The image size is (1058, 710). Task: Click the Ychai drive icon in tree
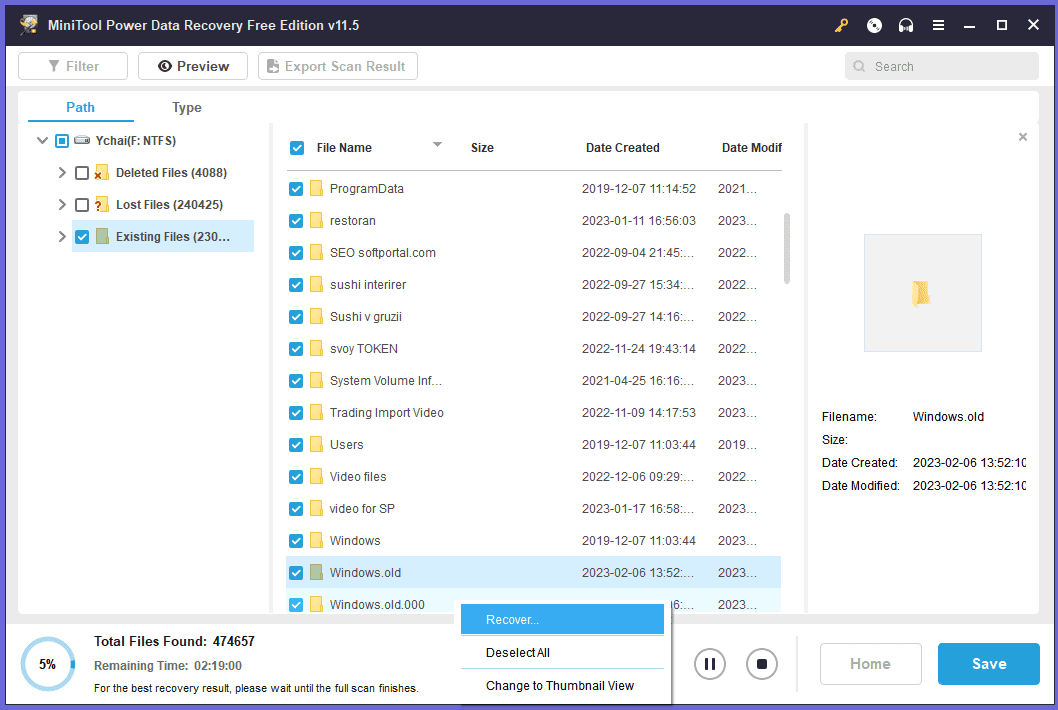click(x=83, y=141)
